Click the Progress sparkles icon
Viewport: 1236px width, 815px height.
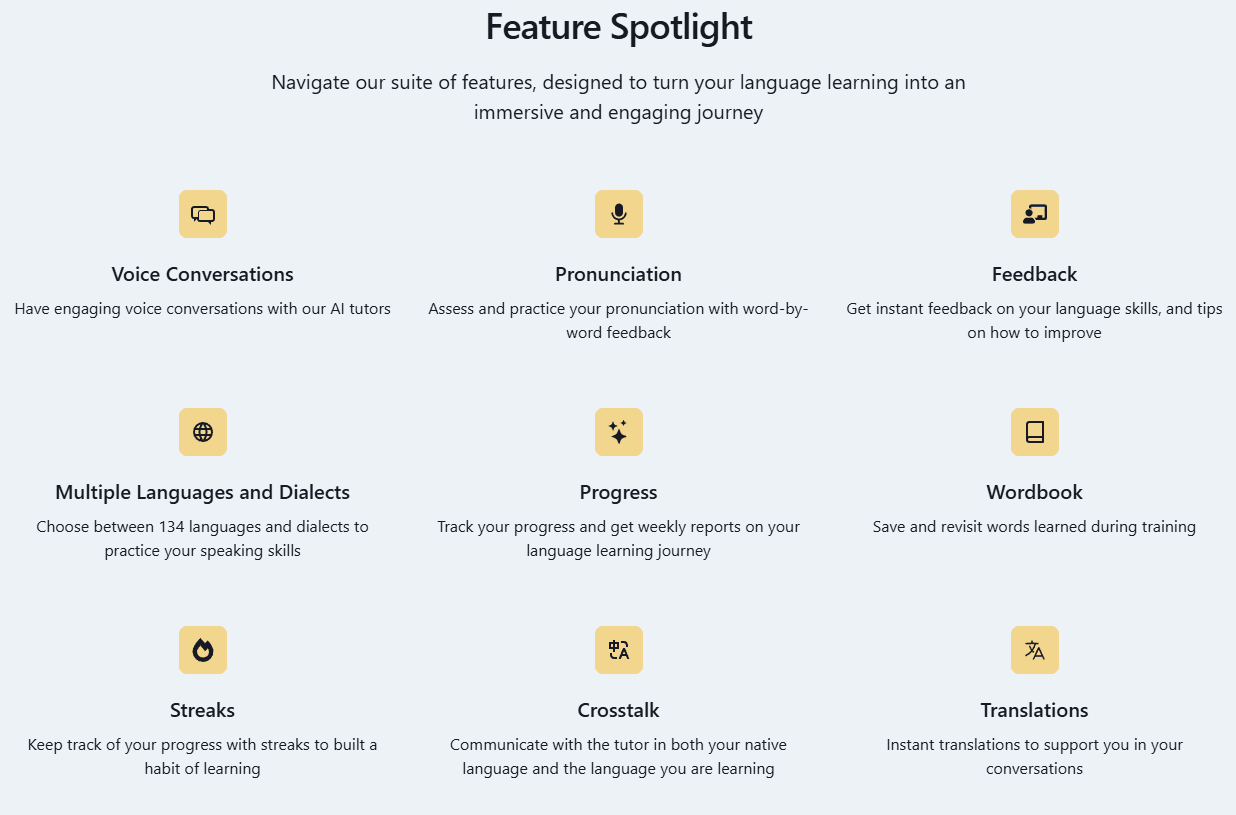(619, 432)
